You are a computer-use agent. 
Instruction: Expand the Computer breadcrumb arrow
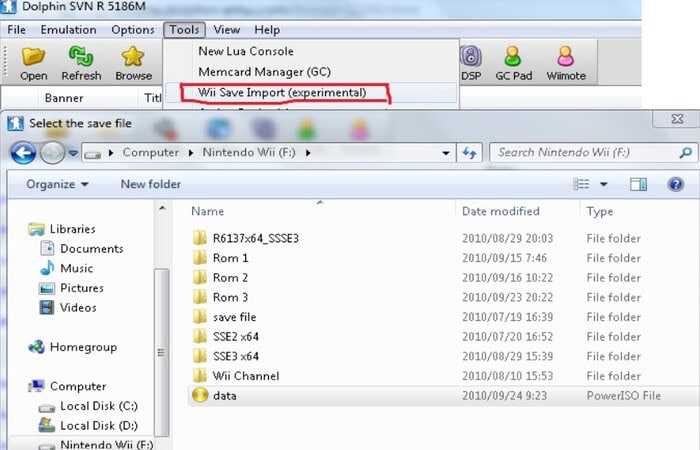[191, 153]
